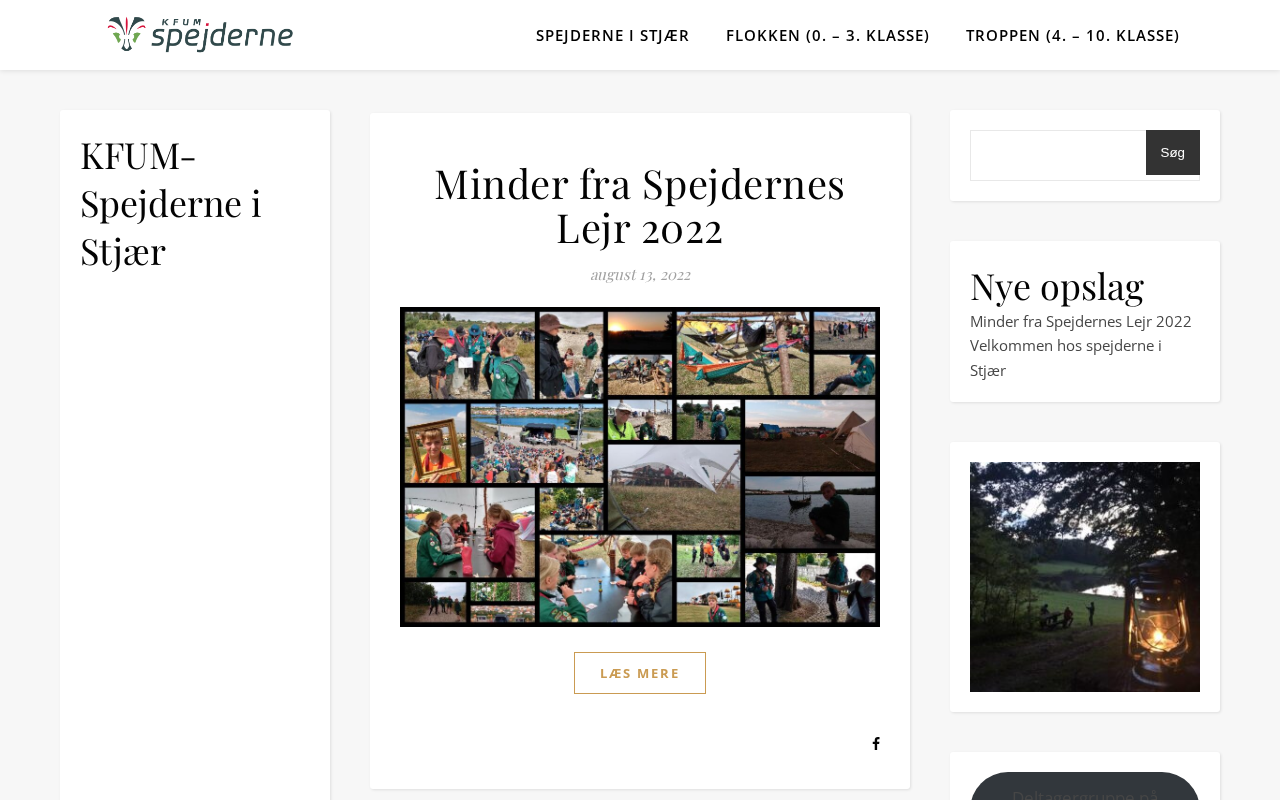Click the green scout emblem in the logo
This screenshot has height=800, width=1280.
[x=126, y=35]
